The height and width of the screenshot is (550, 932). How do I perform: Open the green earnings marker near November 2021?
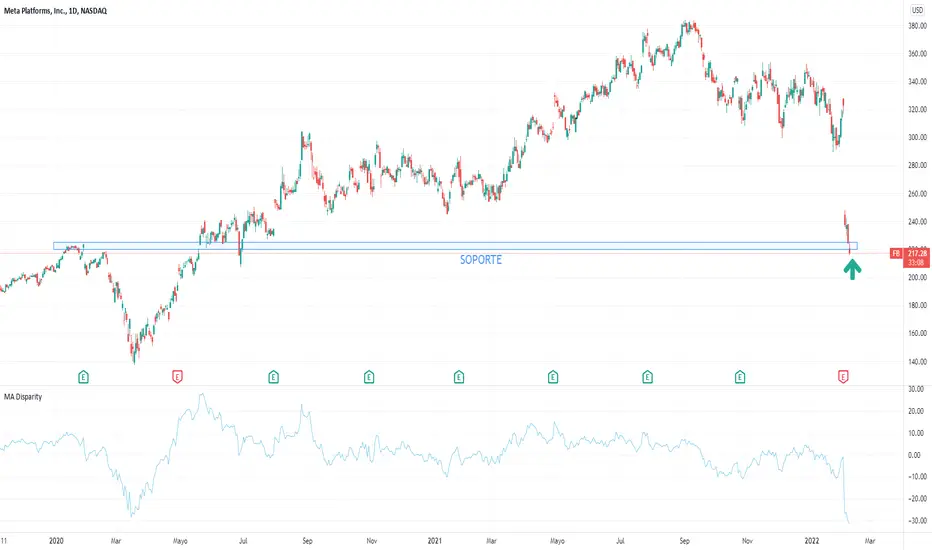740,376
